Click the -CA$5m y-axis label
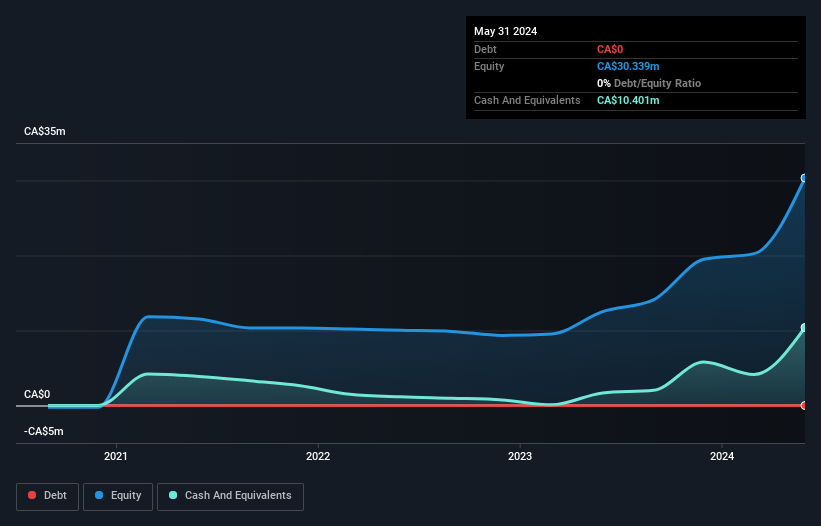Image resolution: width=821 pixels, height=526 pixels. [44, 431]
